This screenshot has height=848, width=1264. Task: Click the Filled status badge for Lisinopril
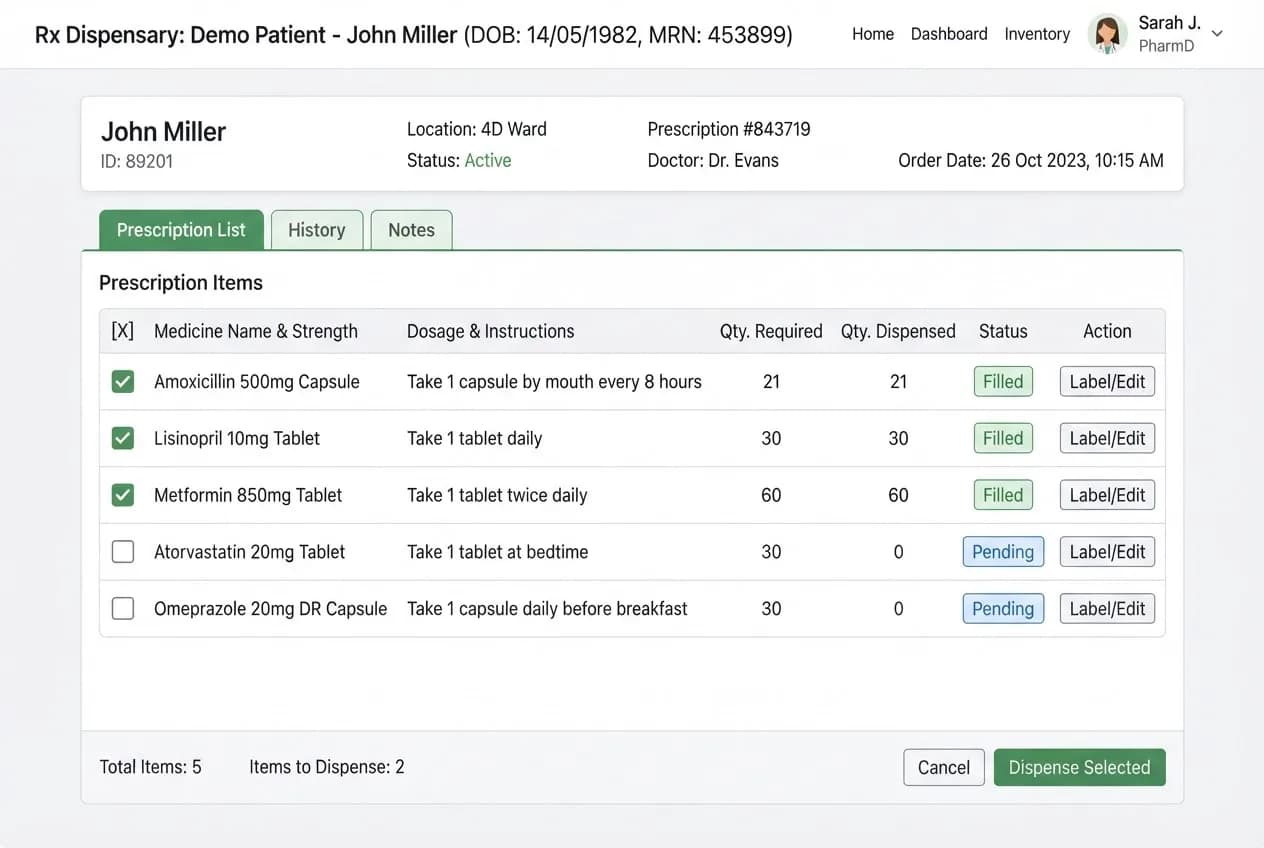pyautogui.click(x=1003, y=438)
